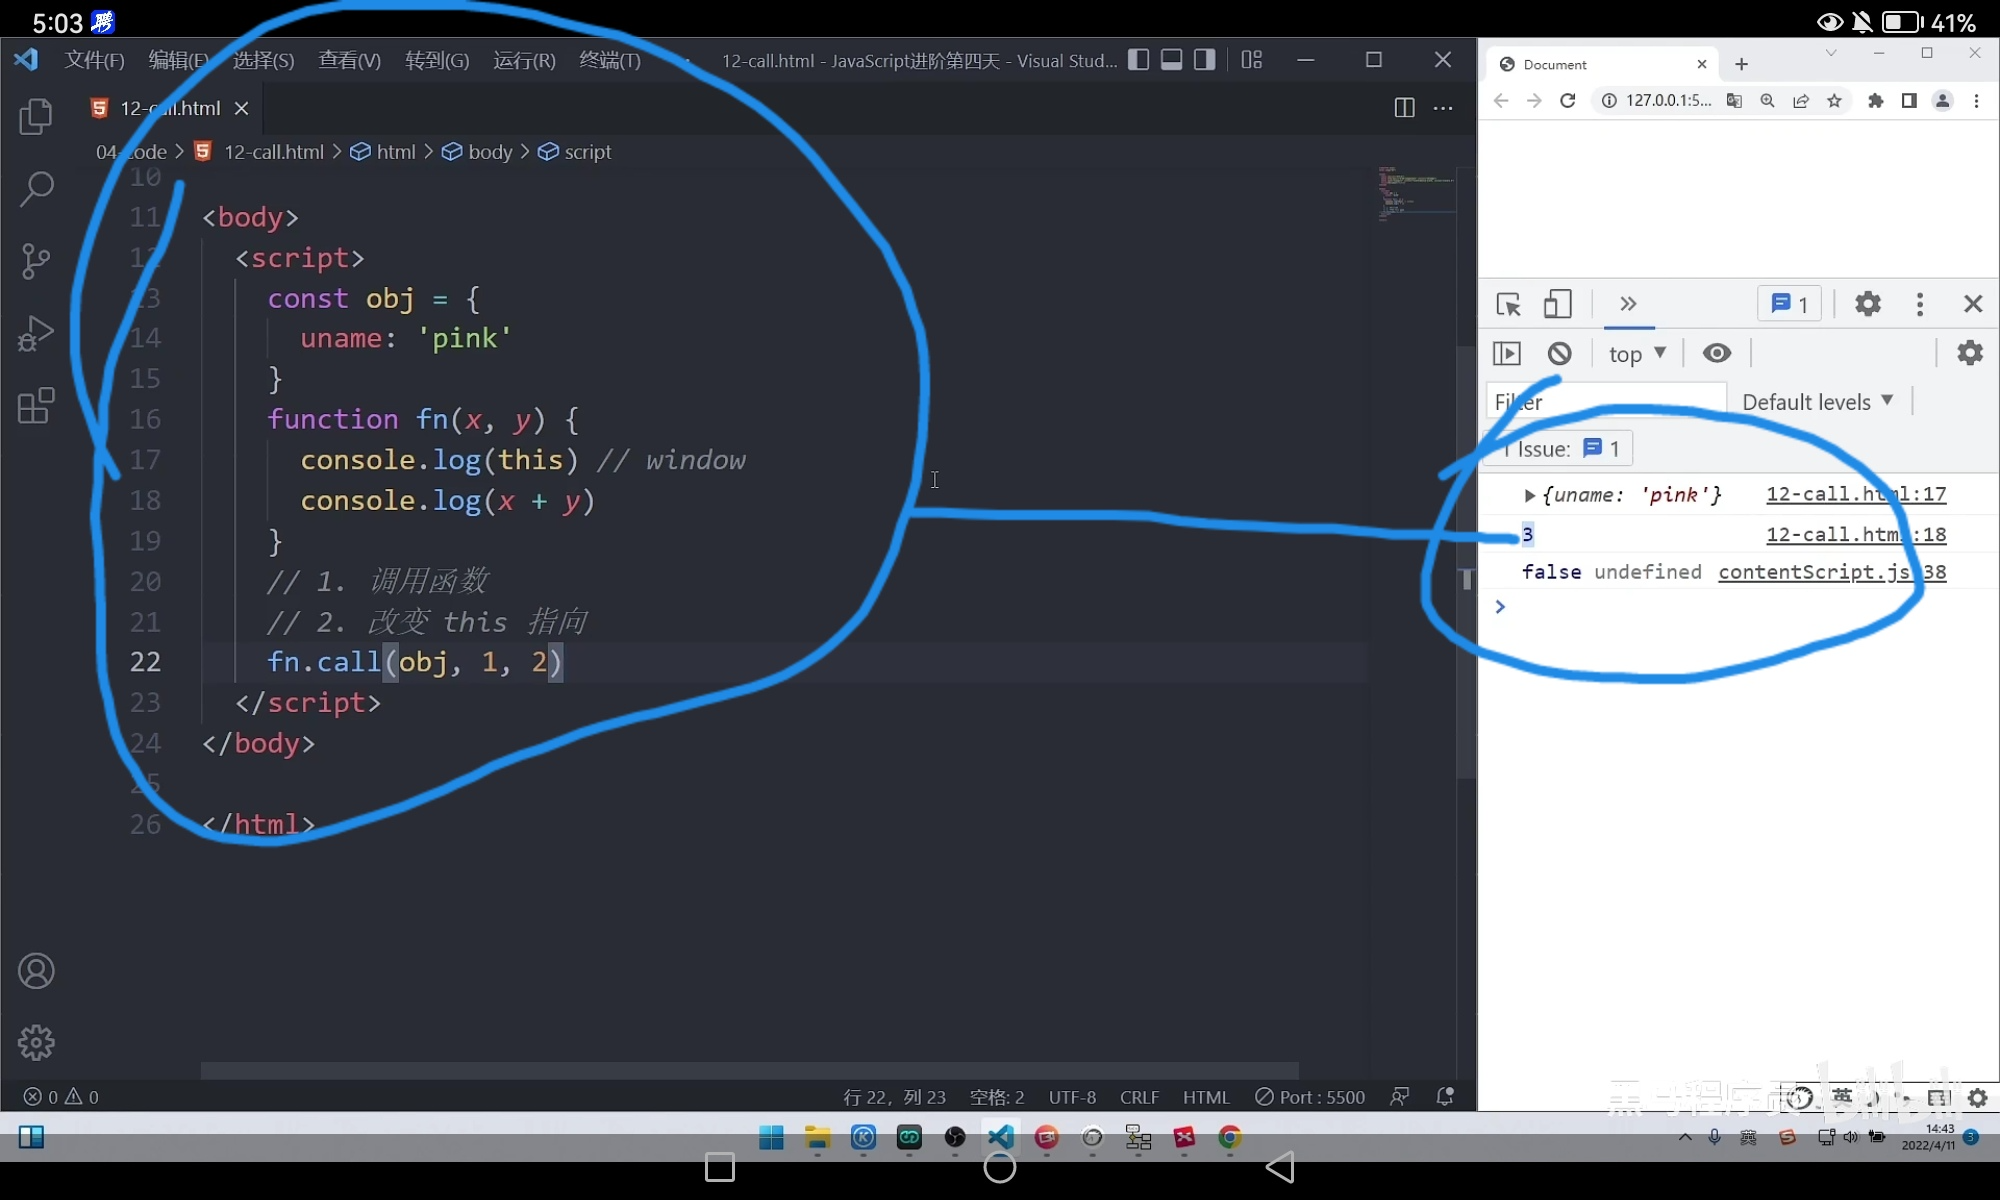
Task: Toggle the console sidebar panel
Action: 1507,353
